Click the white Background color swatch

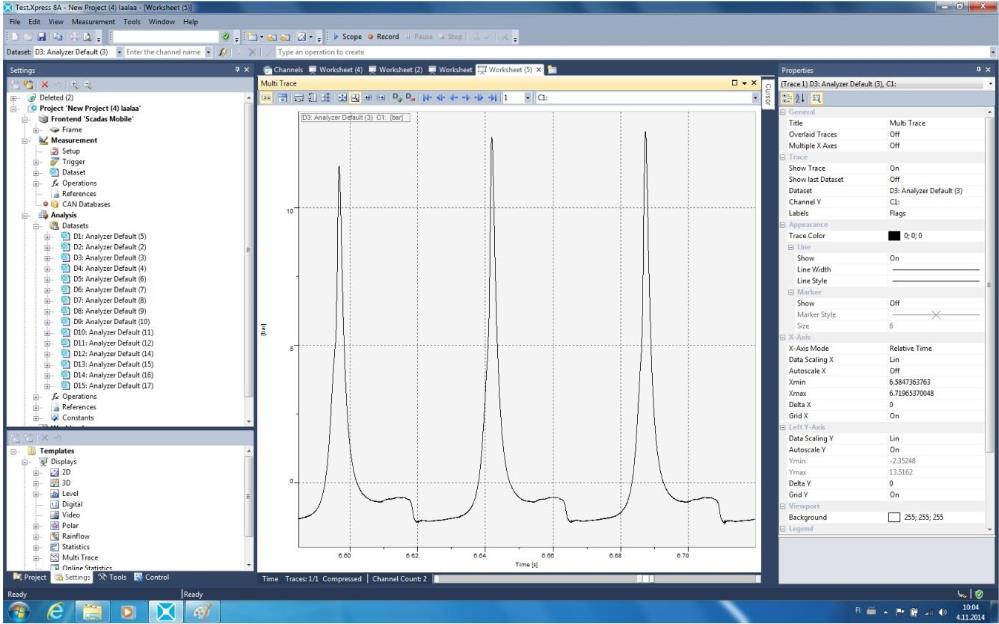point(894,518)
